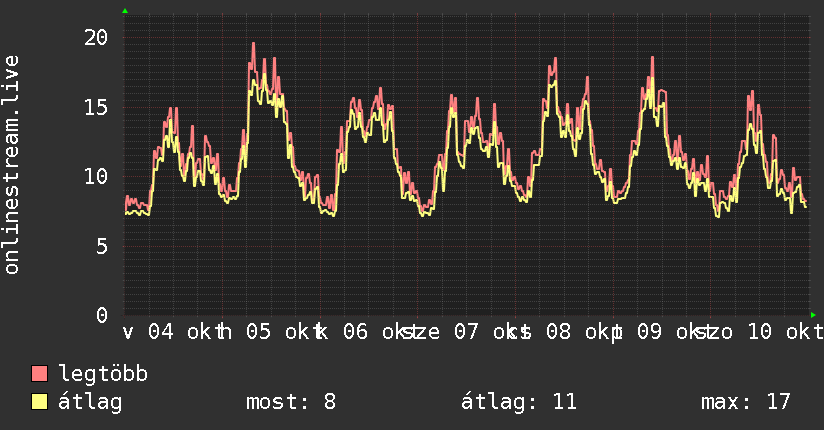Click the '10 okt' date label
Screen dimensions: 824x430
786,332
